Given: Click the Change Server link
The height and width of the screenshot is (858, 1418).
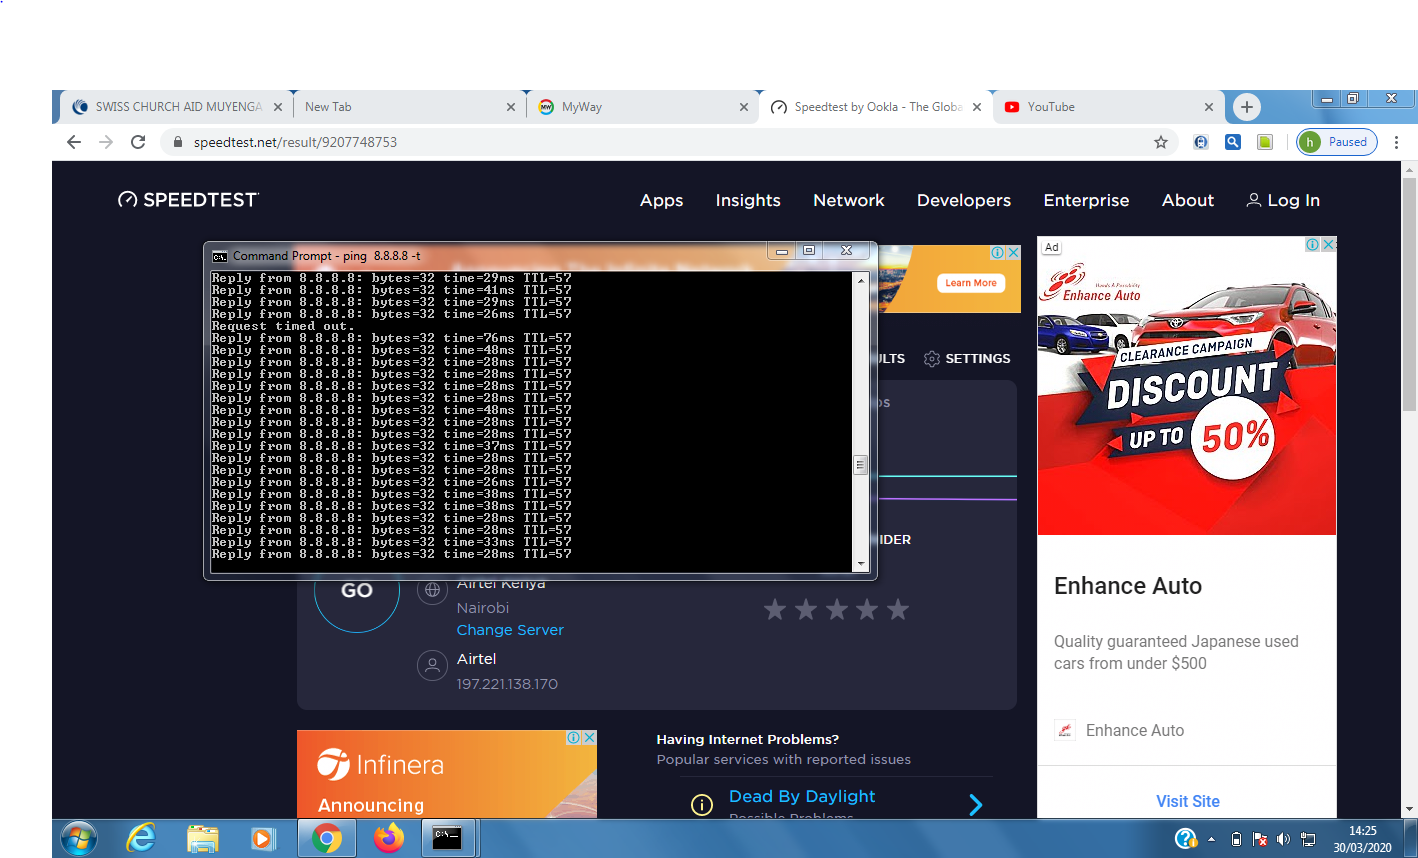Looking at the screenshot, I should (x=510, y=630).
